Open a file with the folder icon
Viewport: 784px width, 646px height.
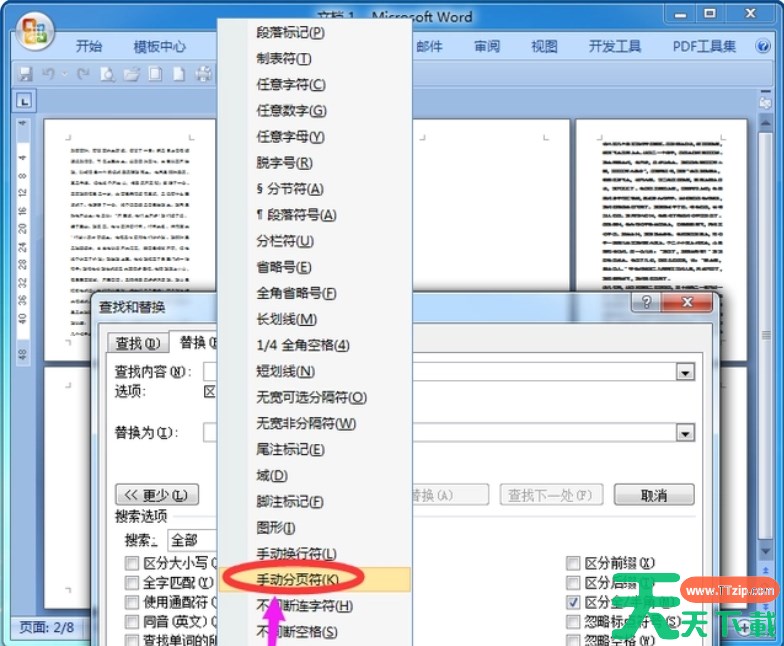click(x=132, y=74)
